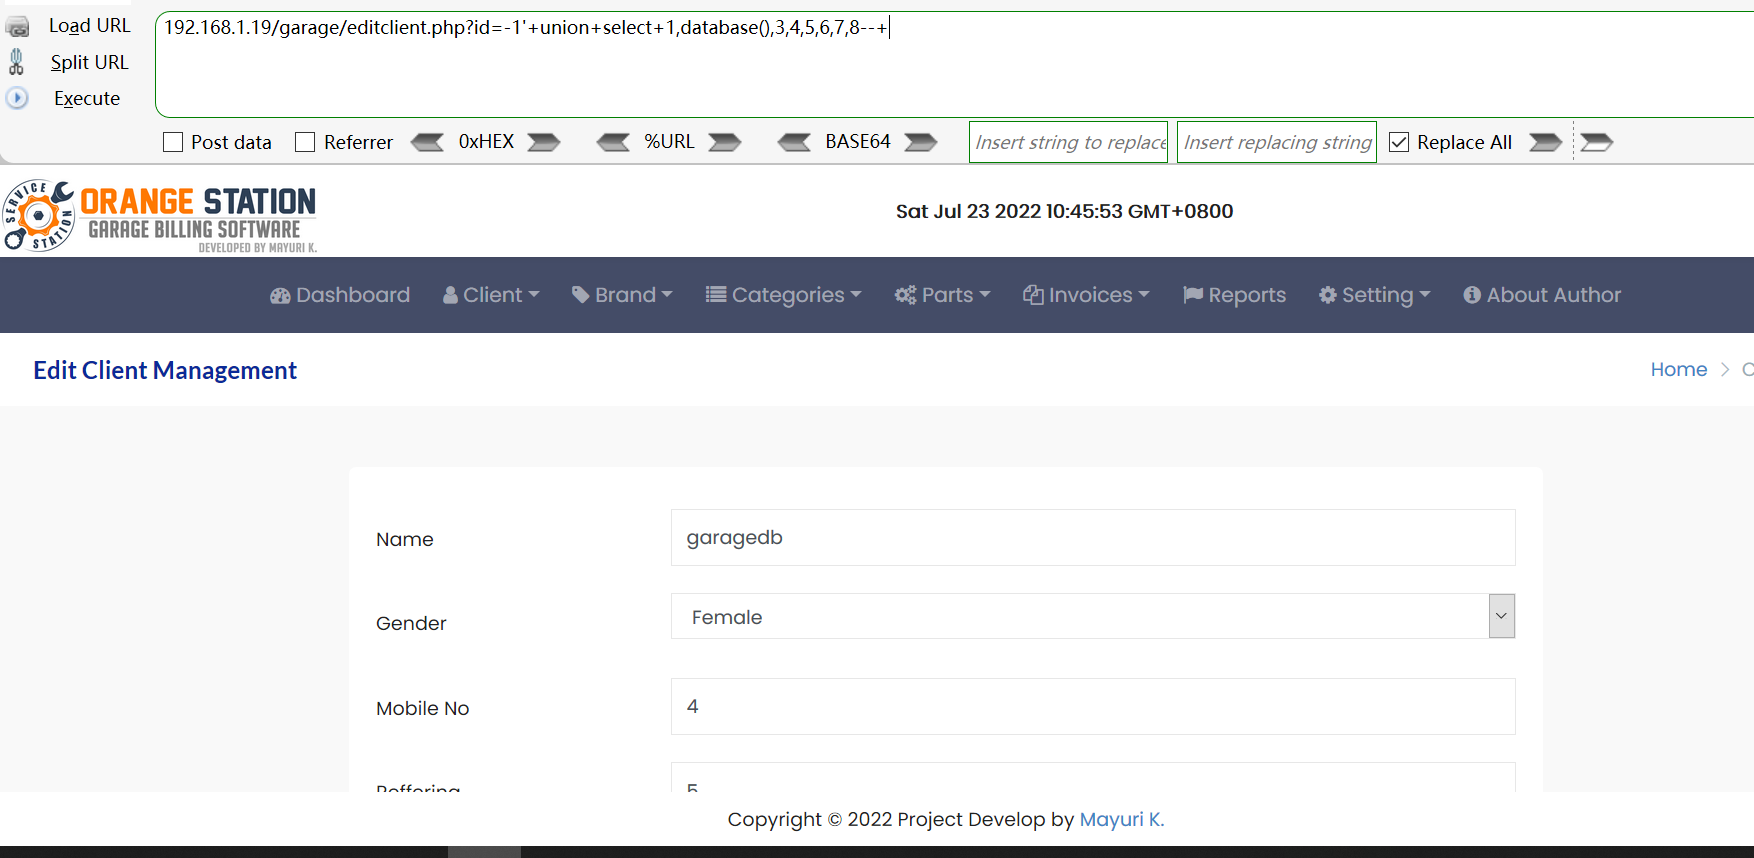1754x858 pixels.
Task: Open the About Author menu item
Action: click(x=1542, y=295)
